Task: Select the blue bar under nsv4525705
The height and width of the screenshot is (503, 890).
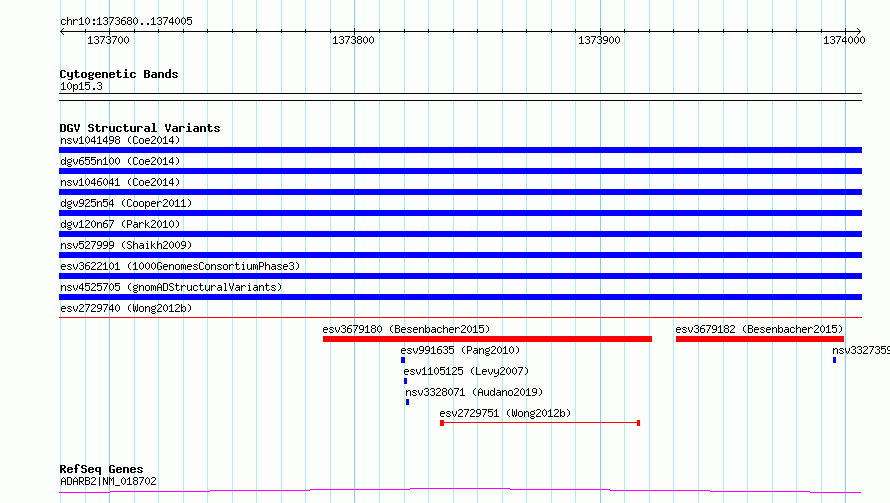Action: point(460,297)
